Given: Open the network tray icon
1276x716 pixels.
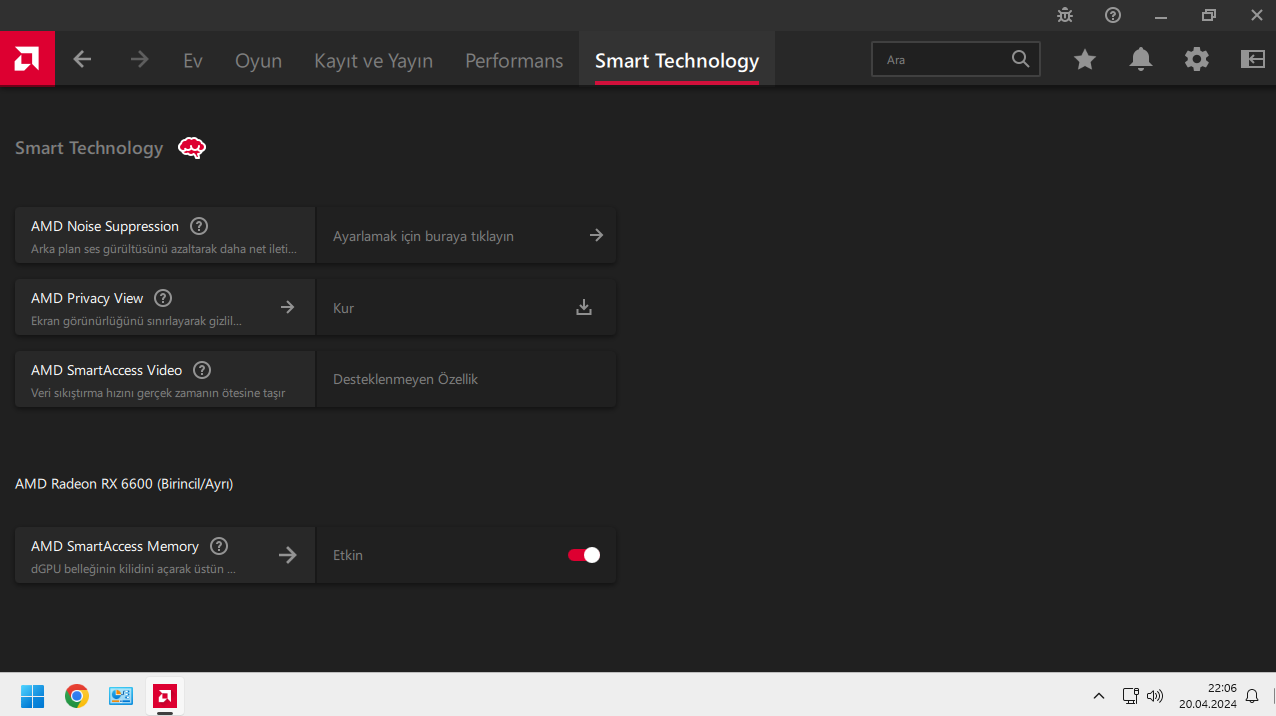Looking at the screenshot, I should 1131,696.
